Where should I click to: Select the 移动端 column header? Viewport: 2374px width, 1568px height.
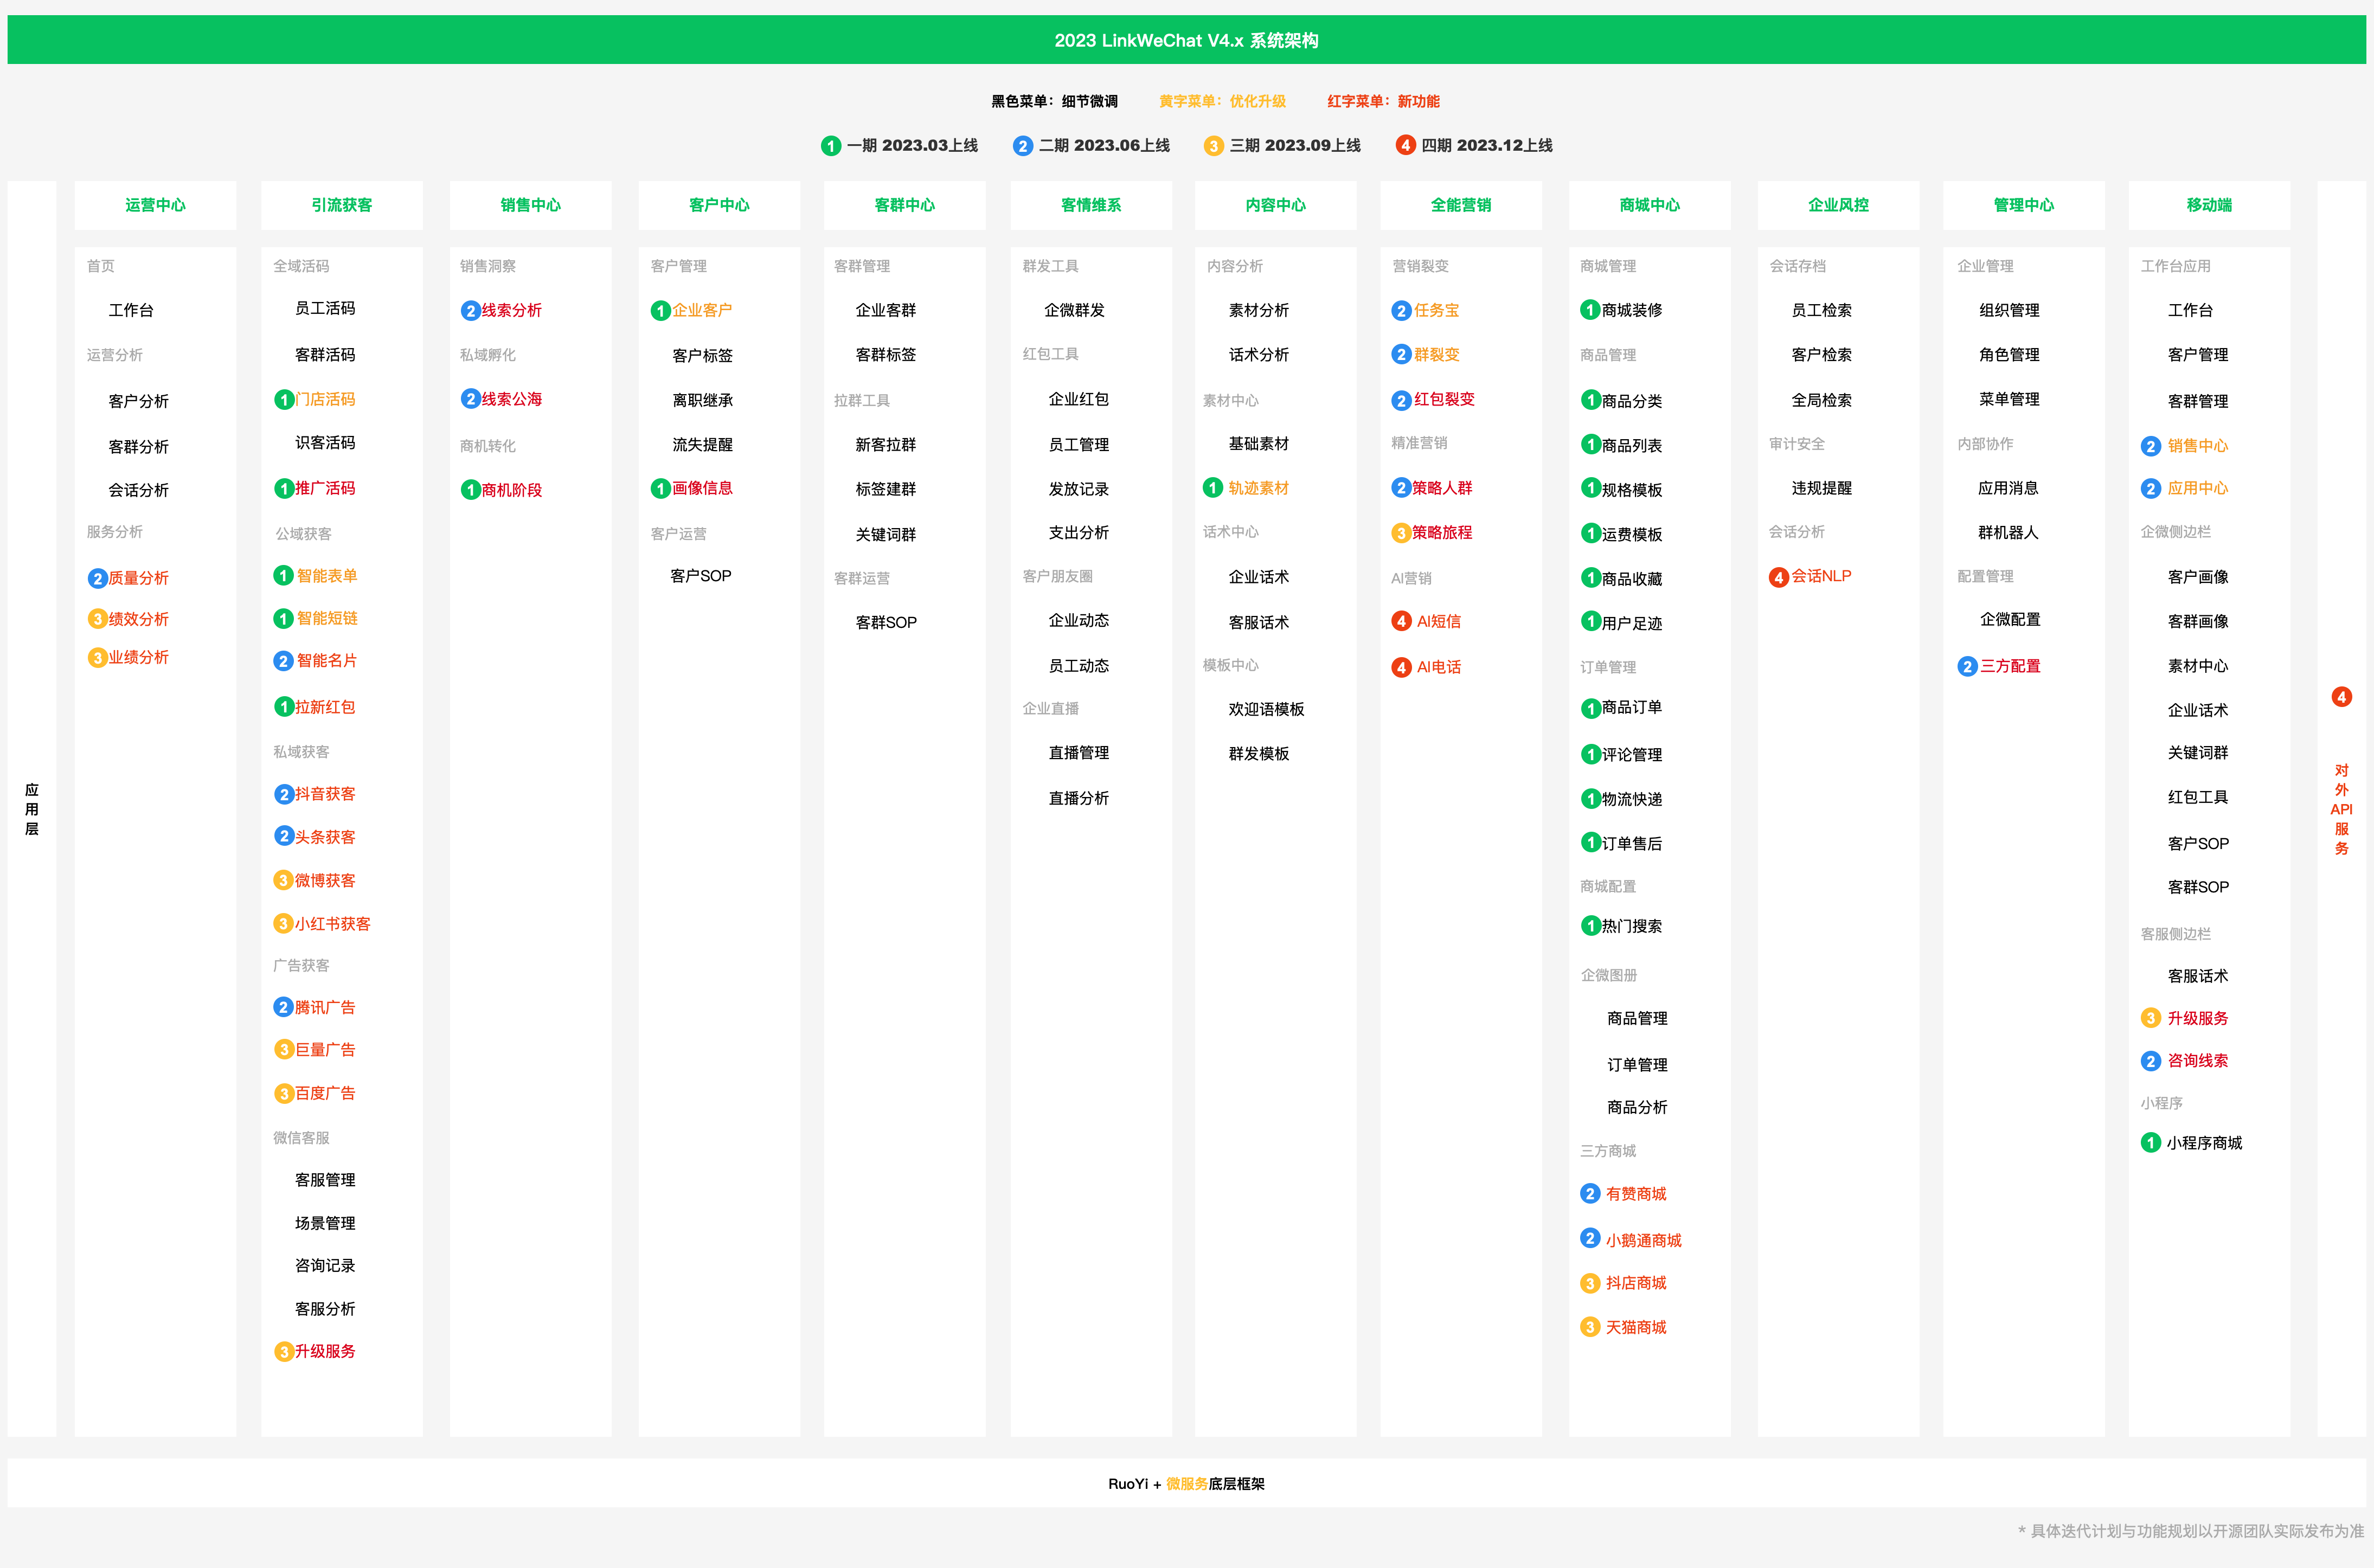(x=2208, y=205)
